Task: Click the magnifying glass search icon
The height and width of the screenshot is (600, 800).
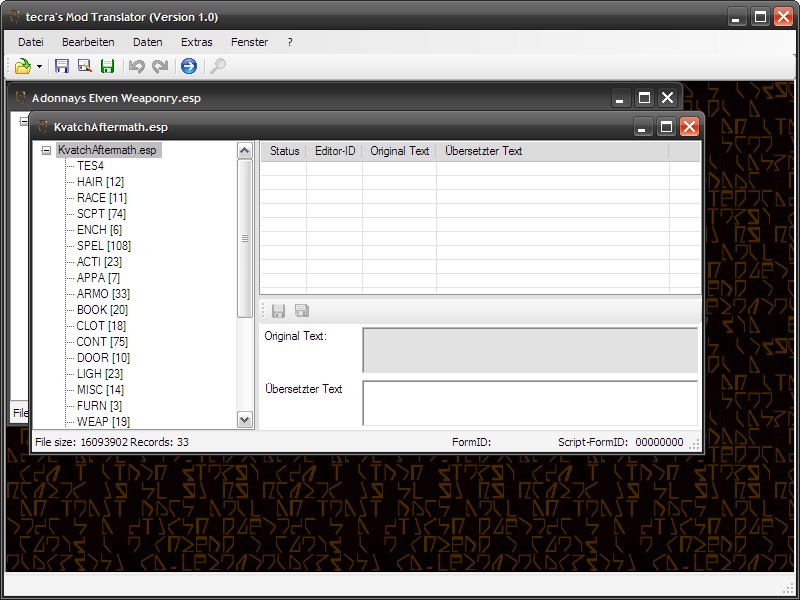Action: click(x=217, y=66)
